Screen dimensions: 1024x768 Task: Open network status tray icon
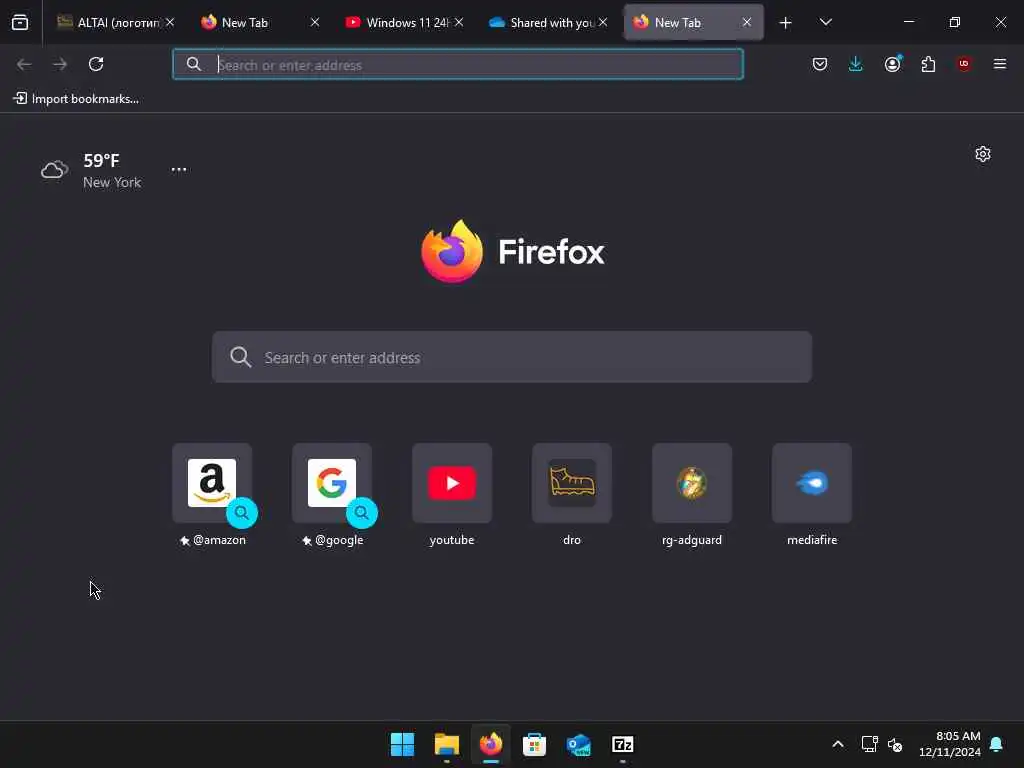click(x=869, y=744)
